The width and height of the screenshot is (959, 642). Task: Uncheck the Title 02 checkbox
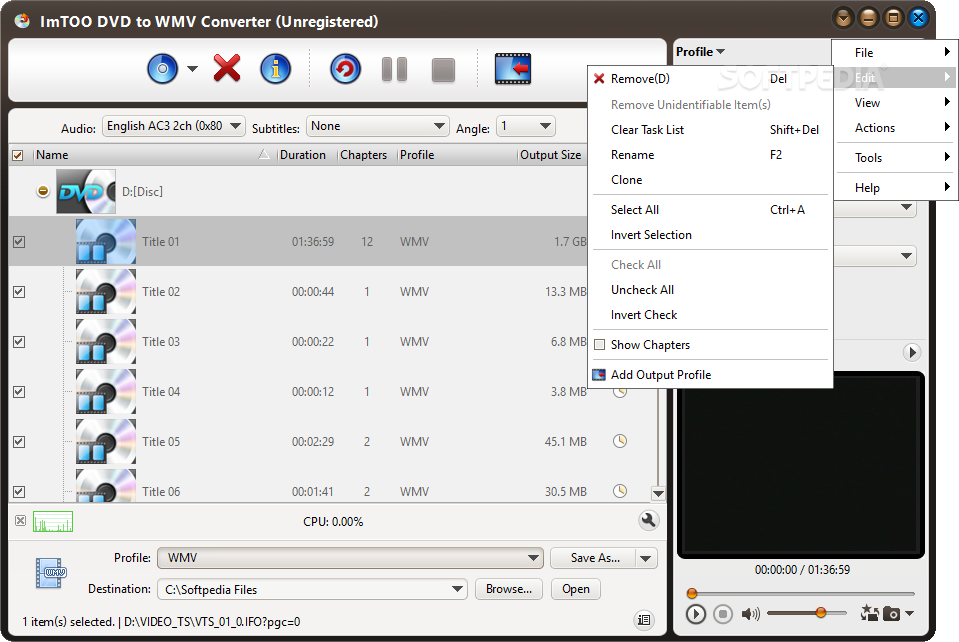point(19,292)
